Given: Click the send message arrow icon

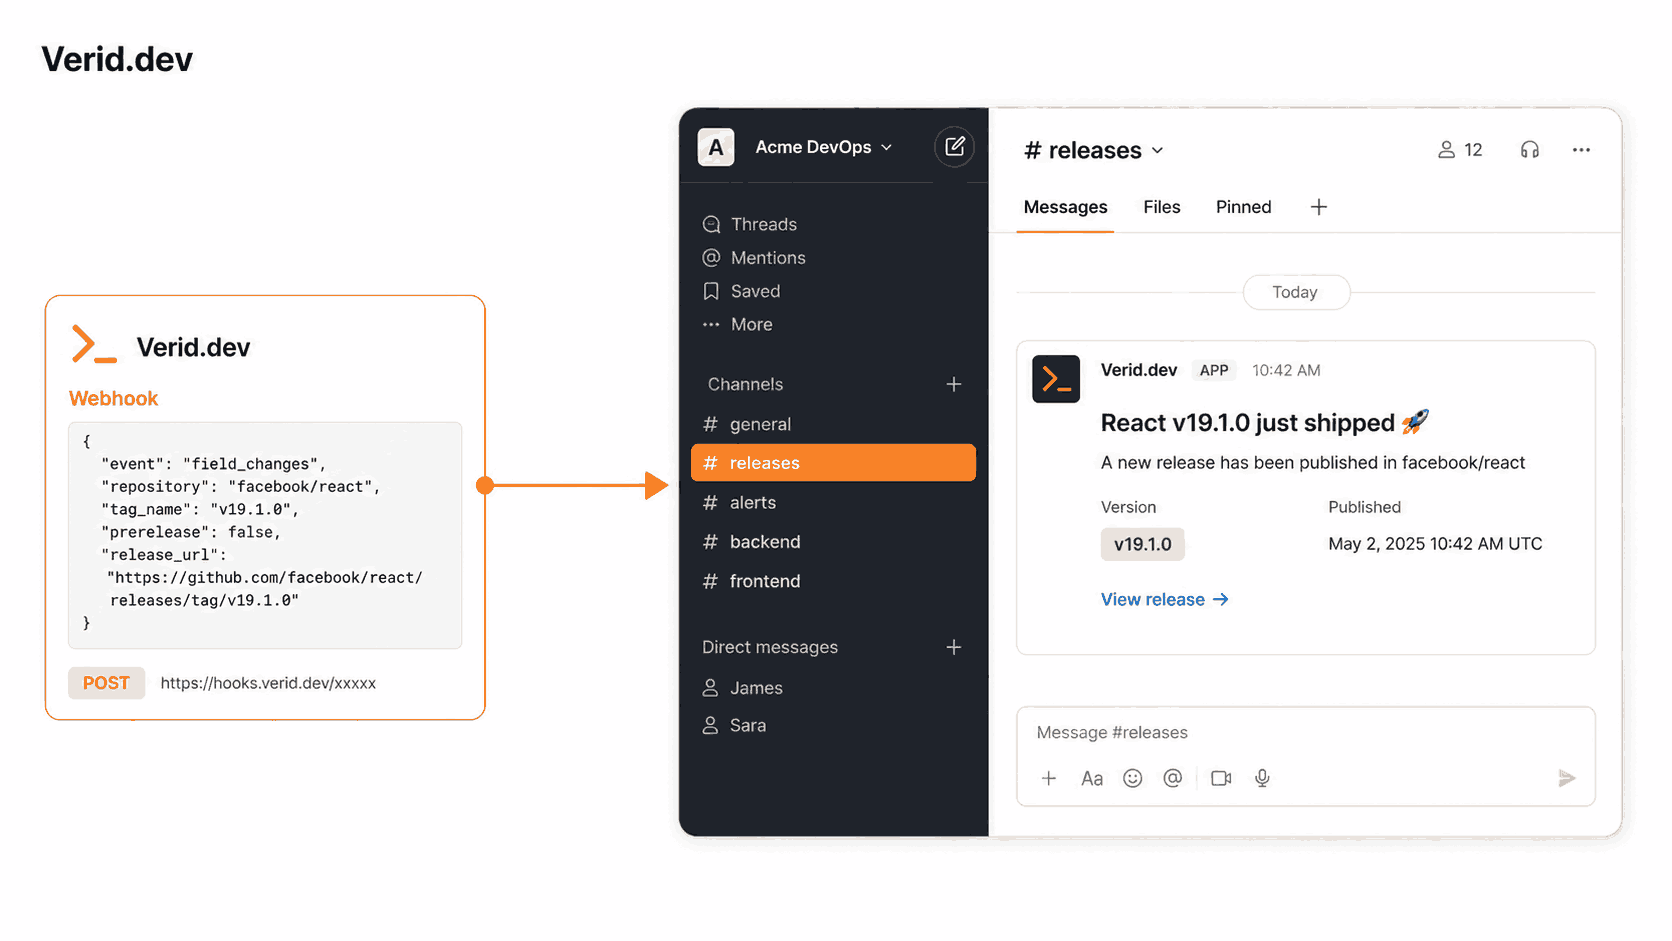Looking at the screenshot, I should click(1567, 778).
